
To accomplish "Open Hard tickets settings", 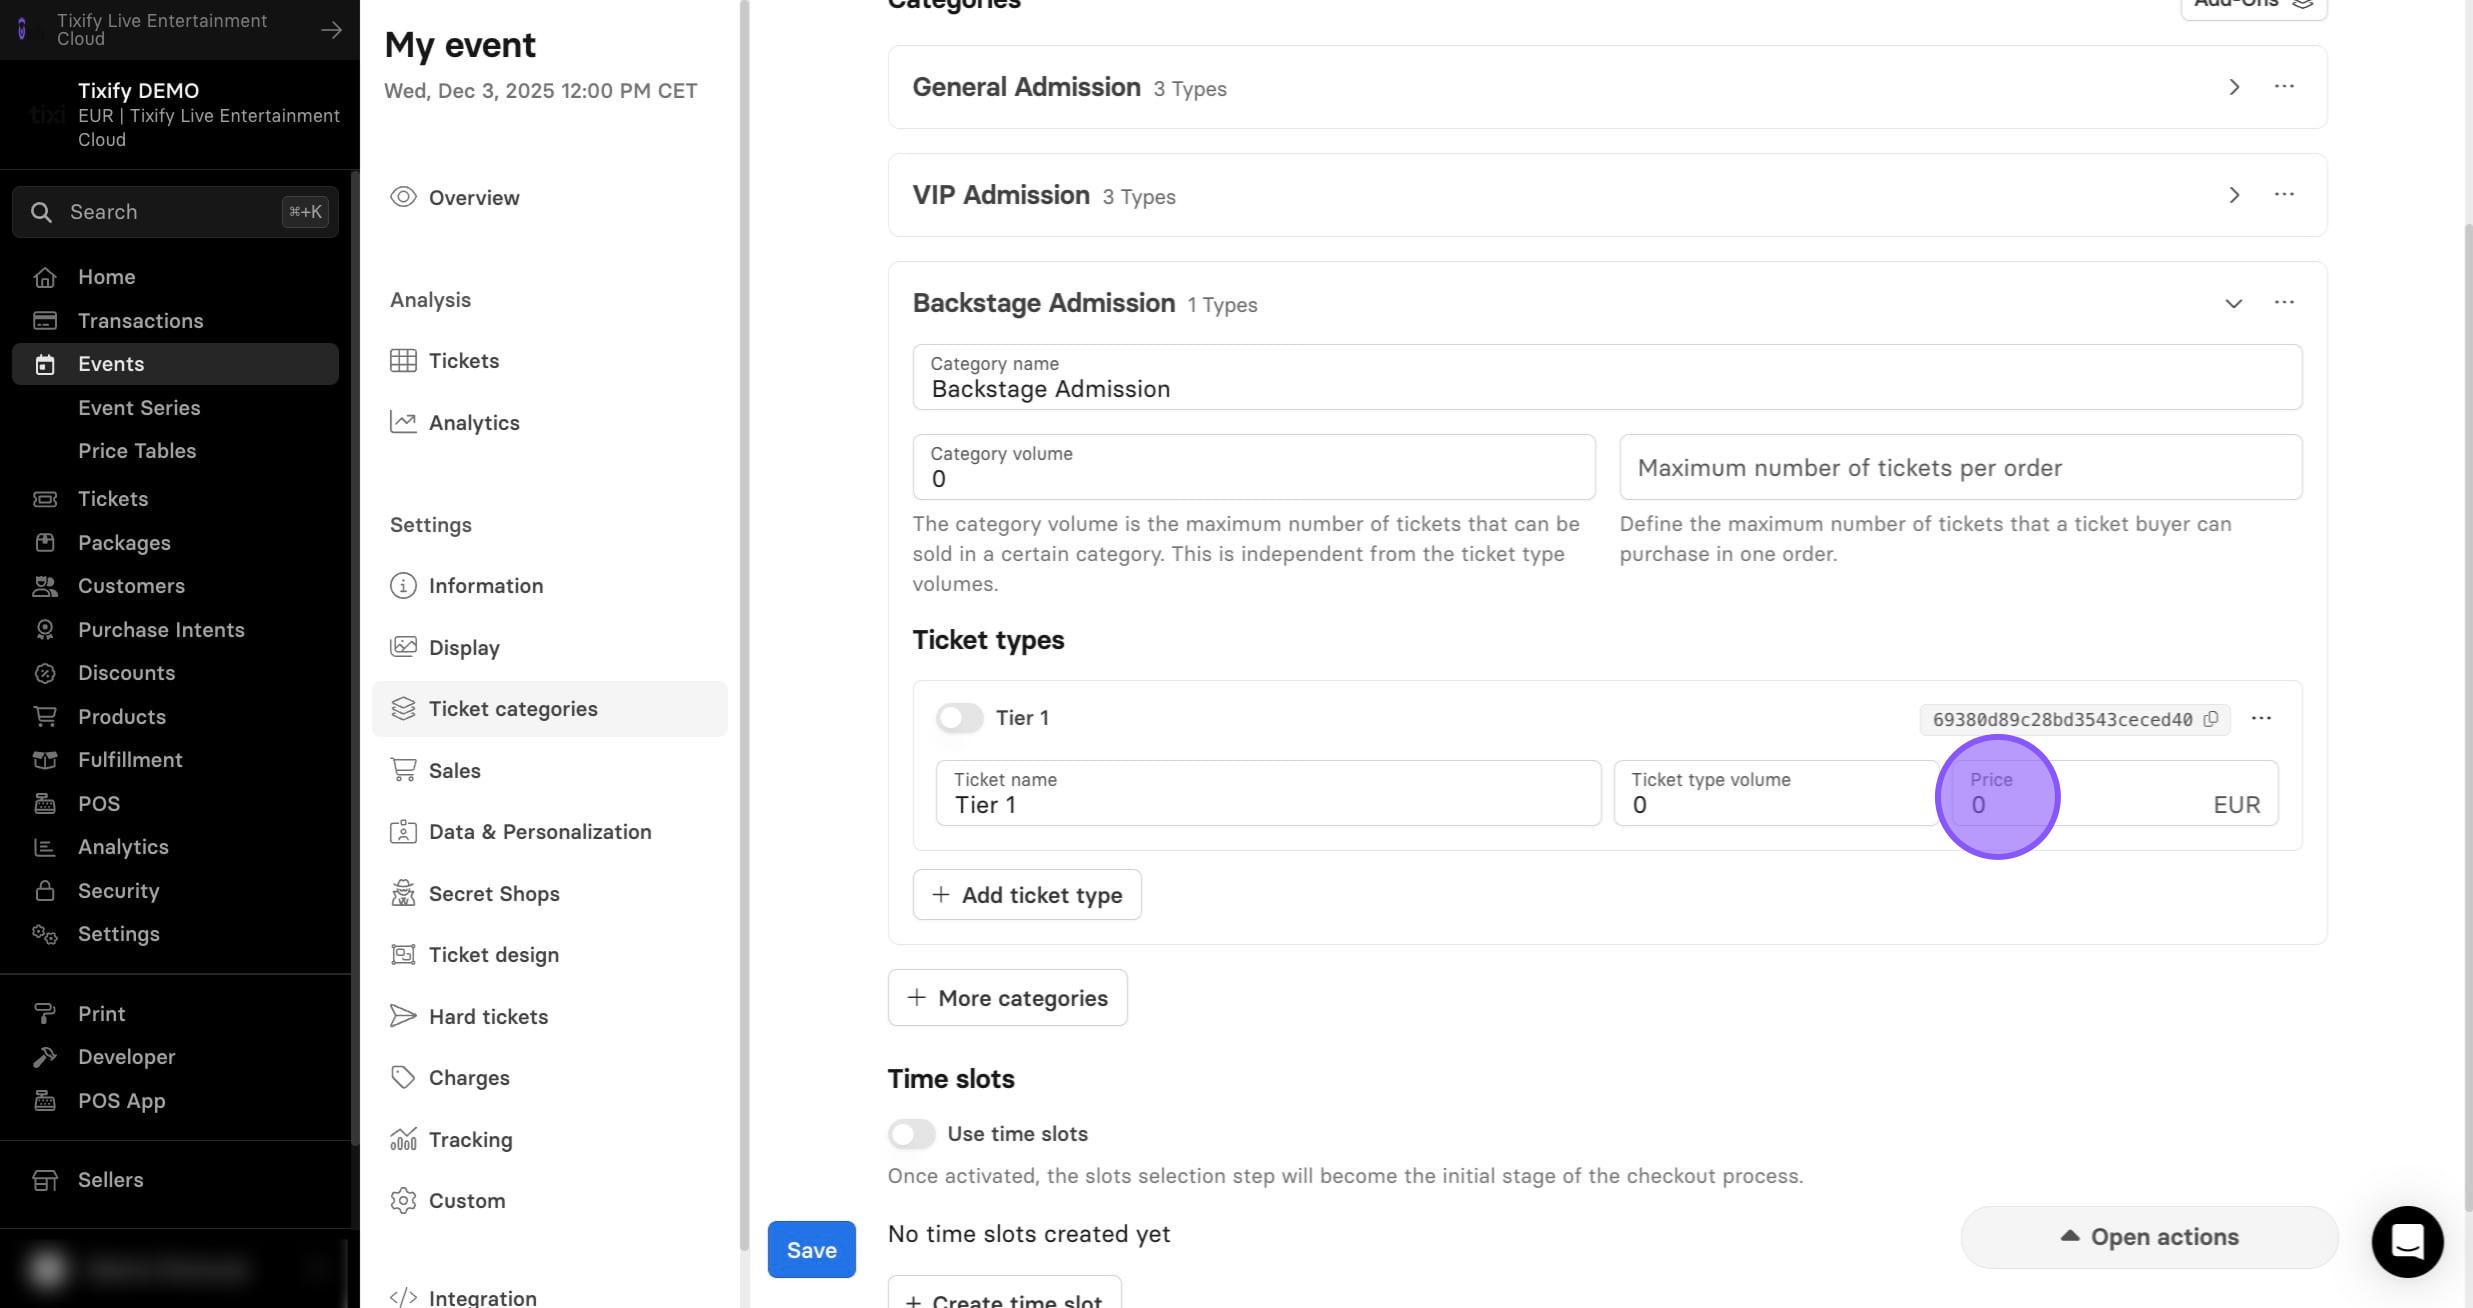I will coord(549,1017).
